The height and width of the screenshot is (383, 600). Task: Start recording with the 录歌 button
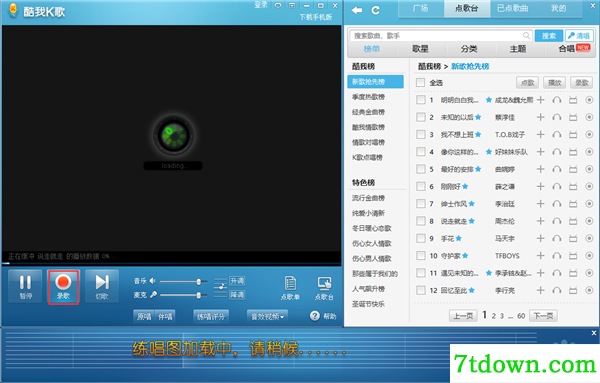coord(64,286)
